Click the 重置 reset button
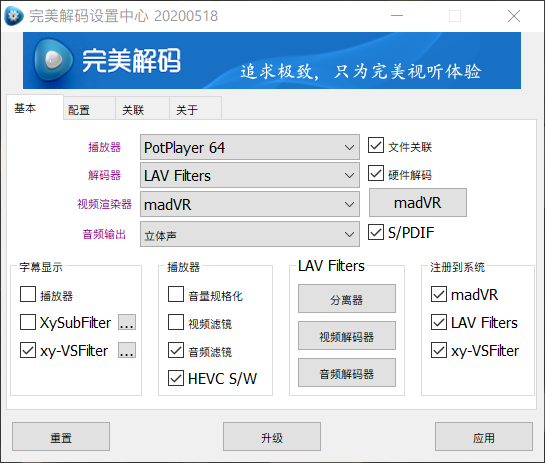This screenshot has width=545, height=463. [x=61, y=437]
